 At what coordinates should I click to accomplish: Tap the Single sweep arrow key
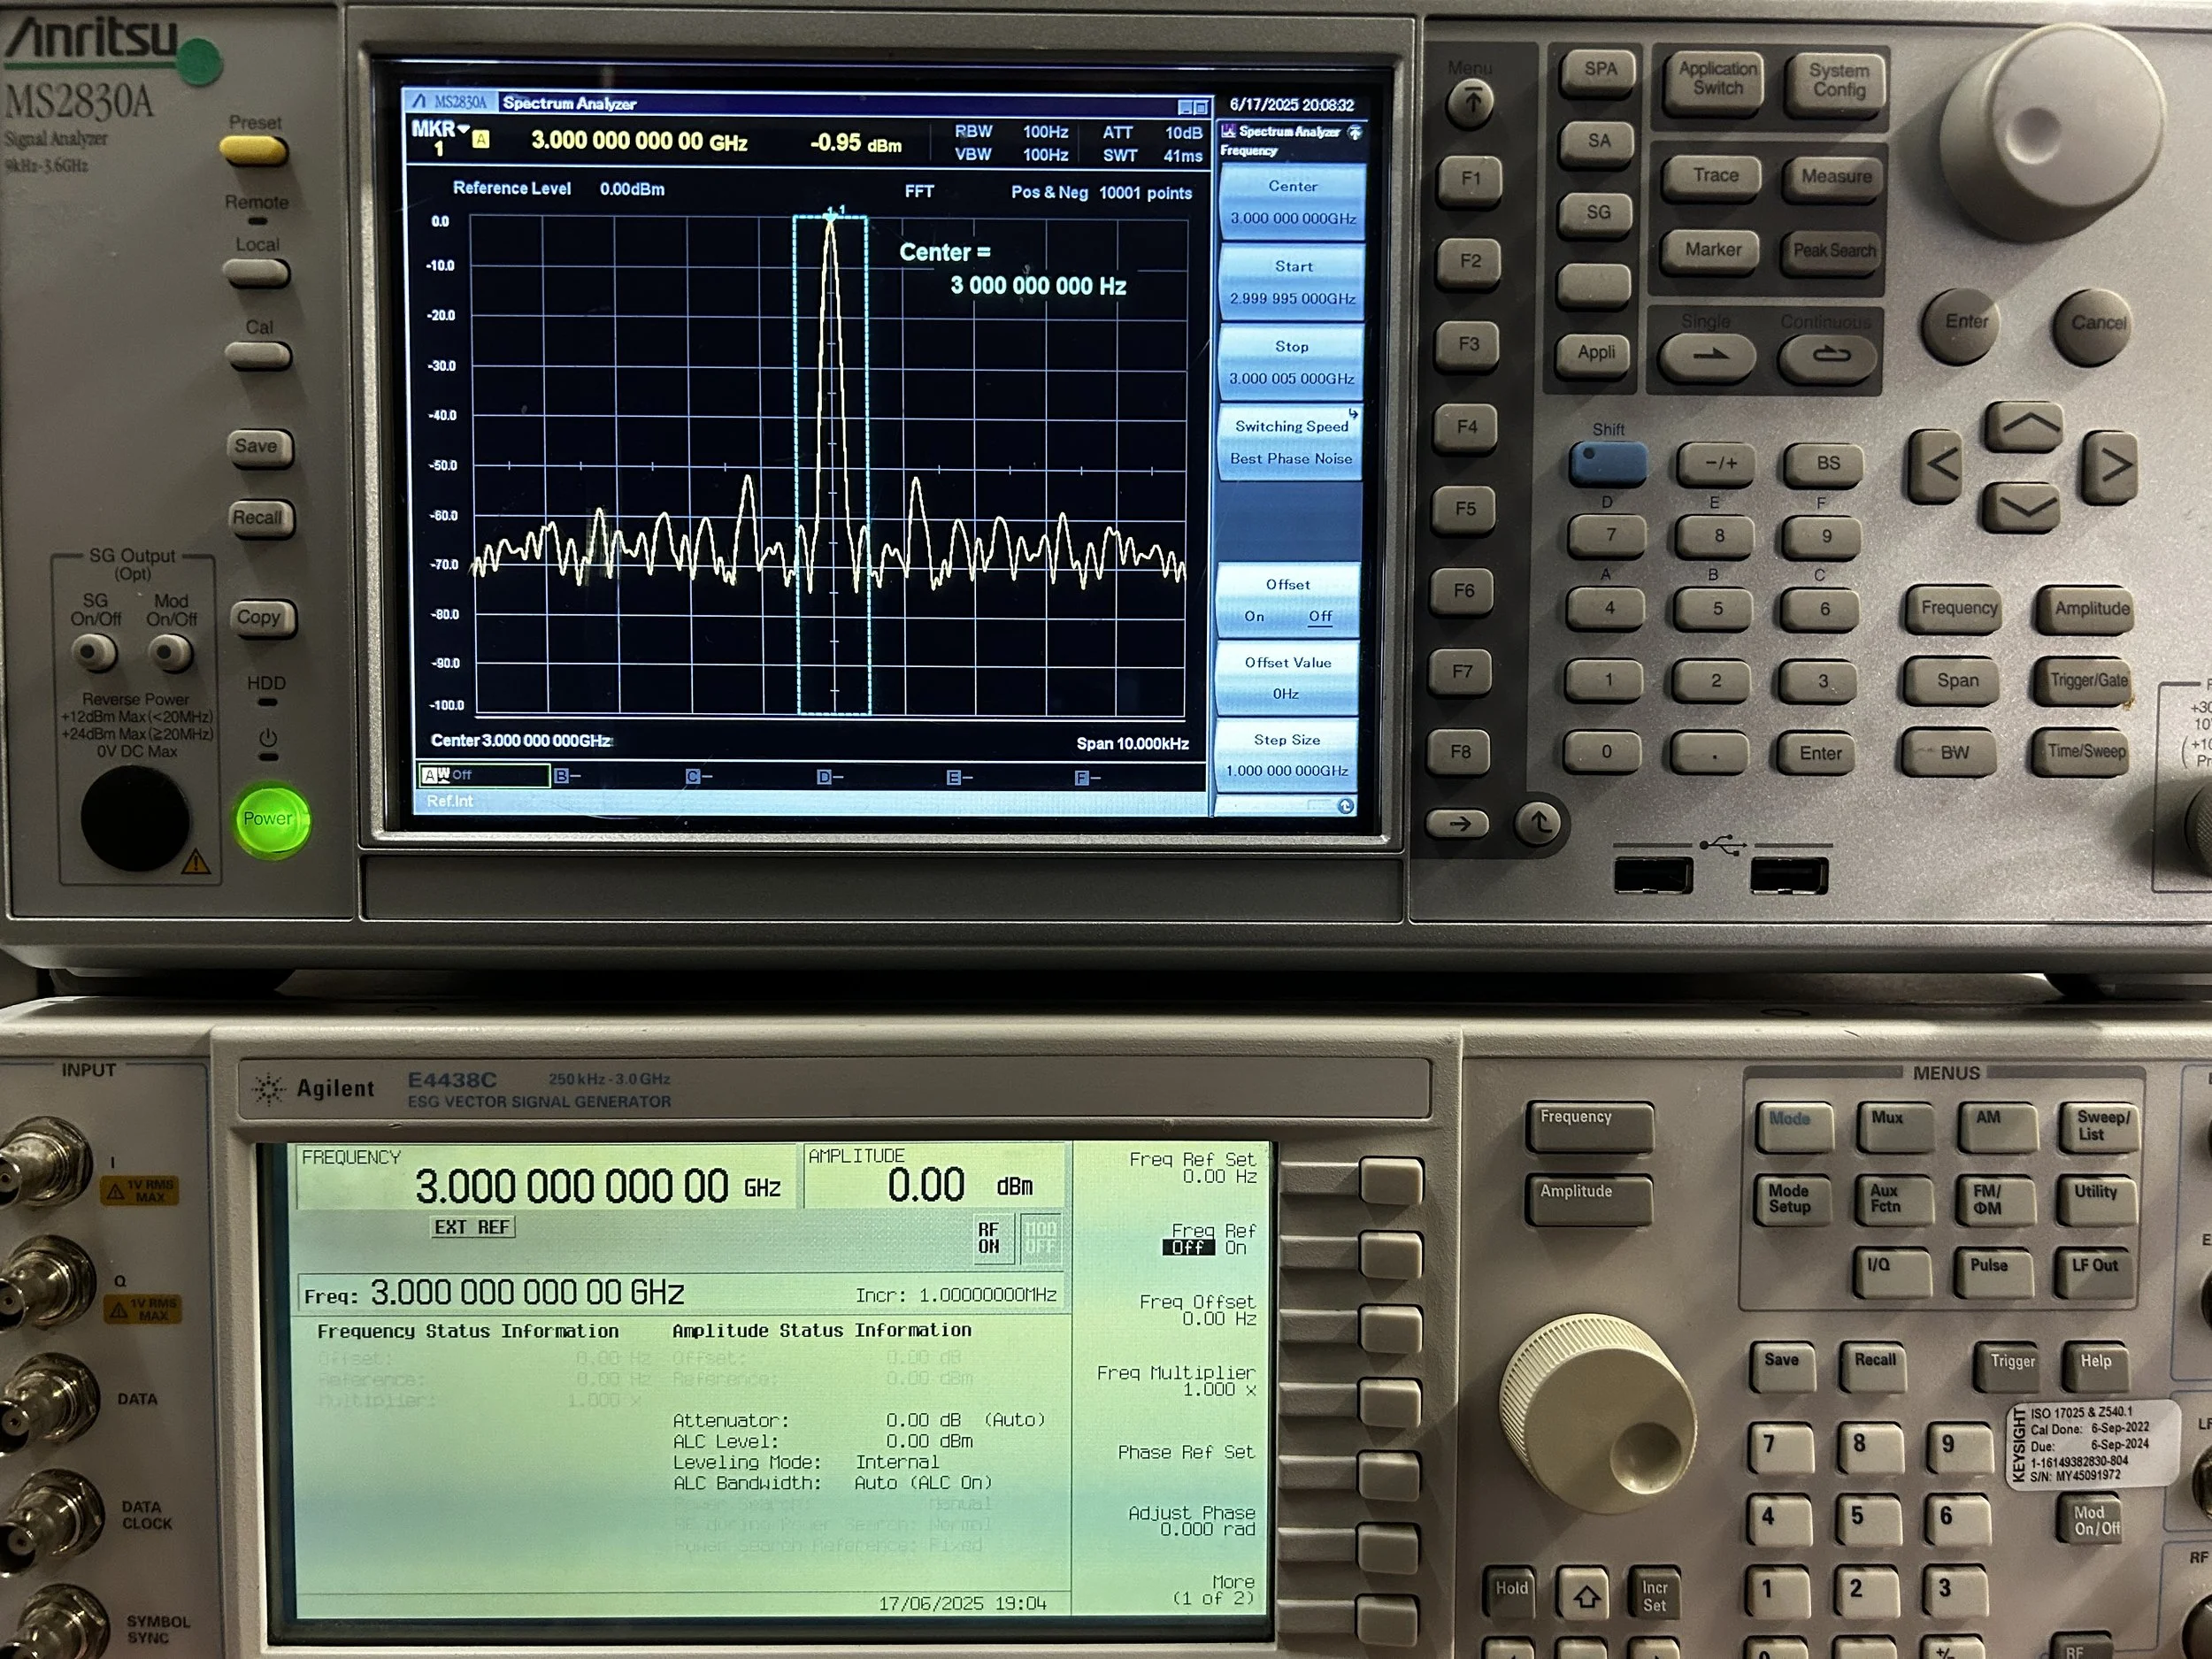[1707, 355]
